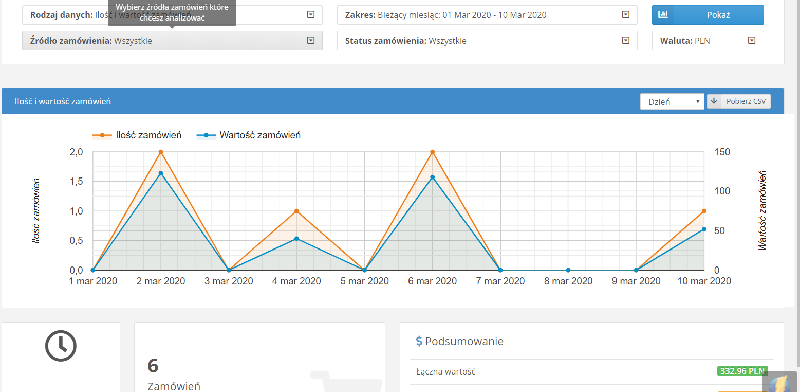Click the dropdown arrow on Źródło zamówienia field

click(x=311, y=41)
